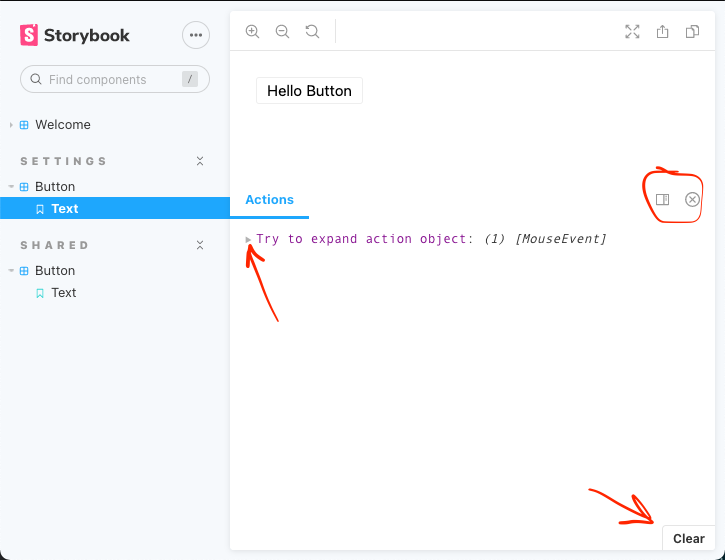The height and width of the screenshot is (560, 725).
Task: Clear the actions log
Action: [x=688, y=538]
